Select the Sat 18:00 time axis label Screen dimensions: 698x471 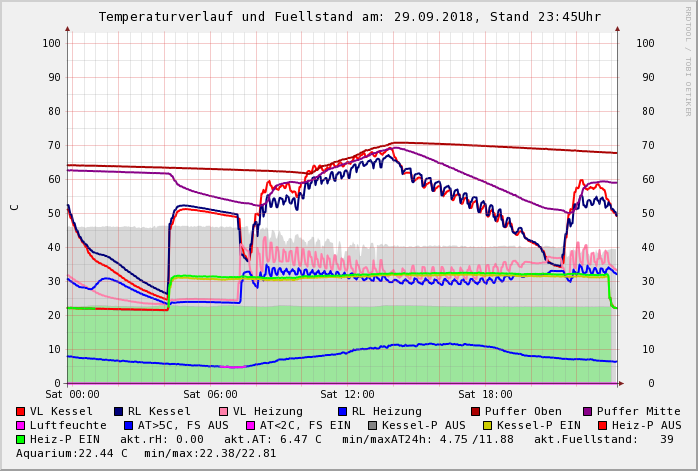click(x=485, y=395)
